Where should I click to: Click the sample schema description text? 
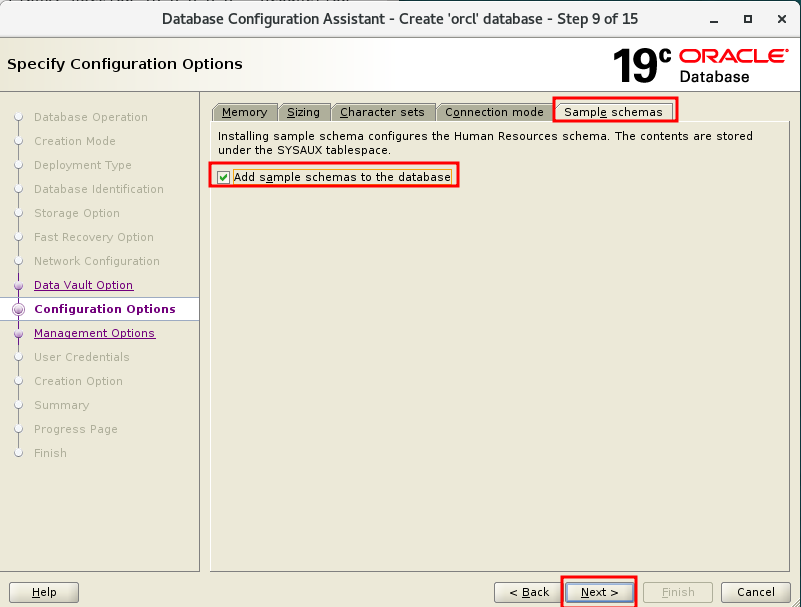[x=485, y=143]
